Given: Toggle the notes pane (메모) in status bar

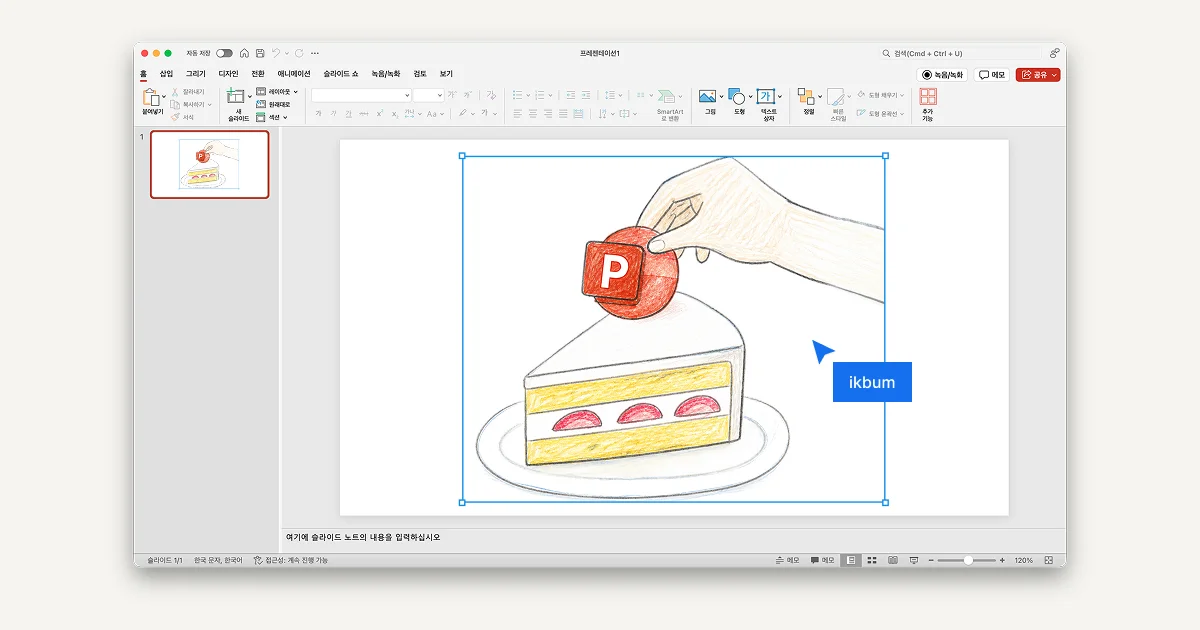Looking at the screenshot, I should point(787,560).
